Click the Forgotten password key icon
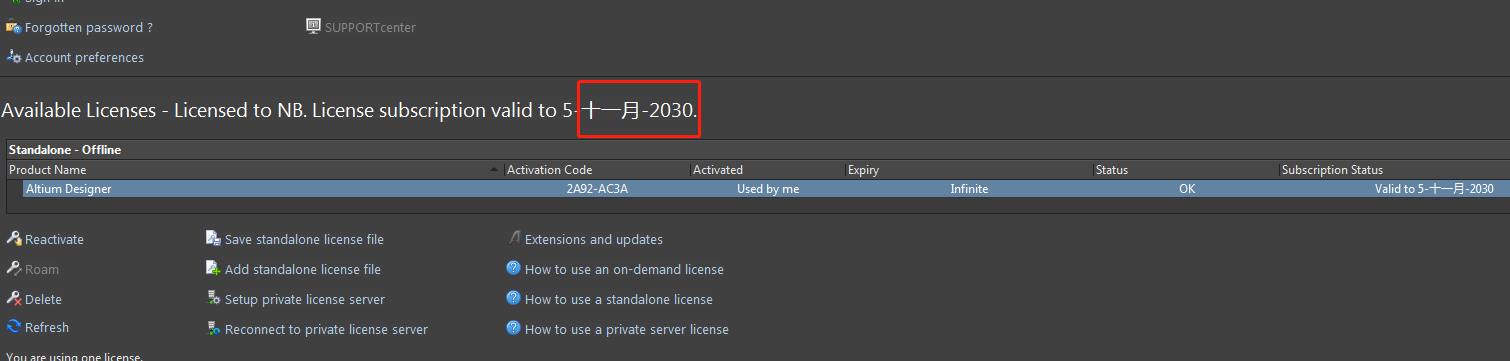Screen dimensions: 1510x361 pyautogui.click(x=14, y=28)
